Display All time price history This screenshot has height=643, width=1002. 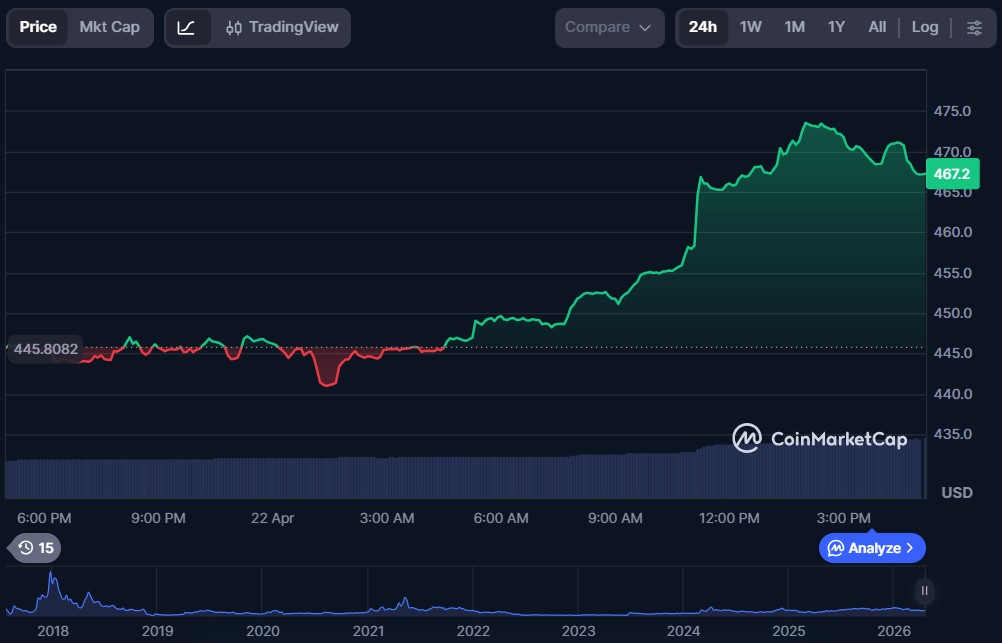877,27
